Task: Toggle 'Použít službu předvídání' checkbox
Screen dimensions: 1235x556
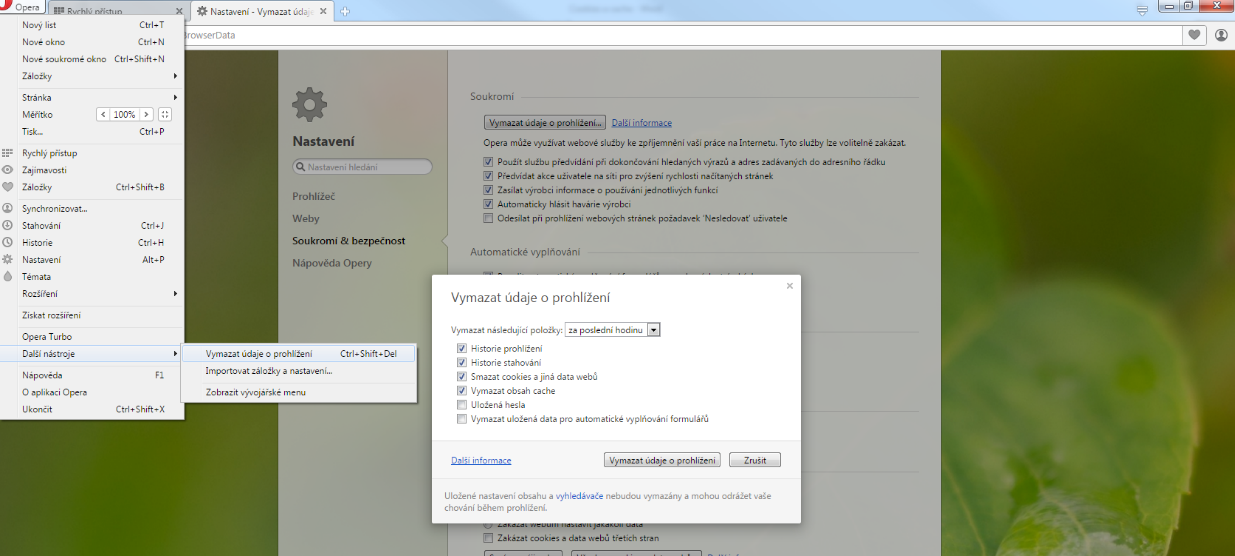Action: click(488, 161)
